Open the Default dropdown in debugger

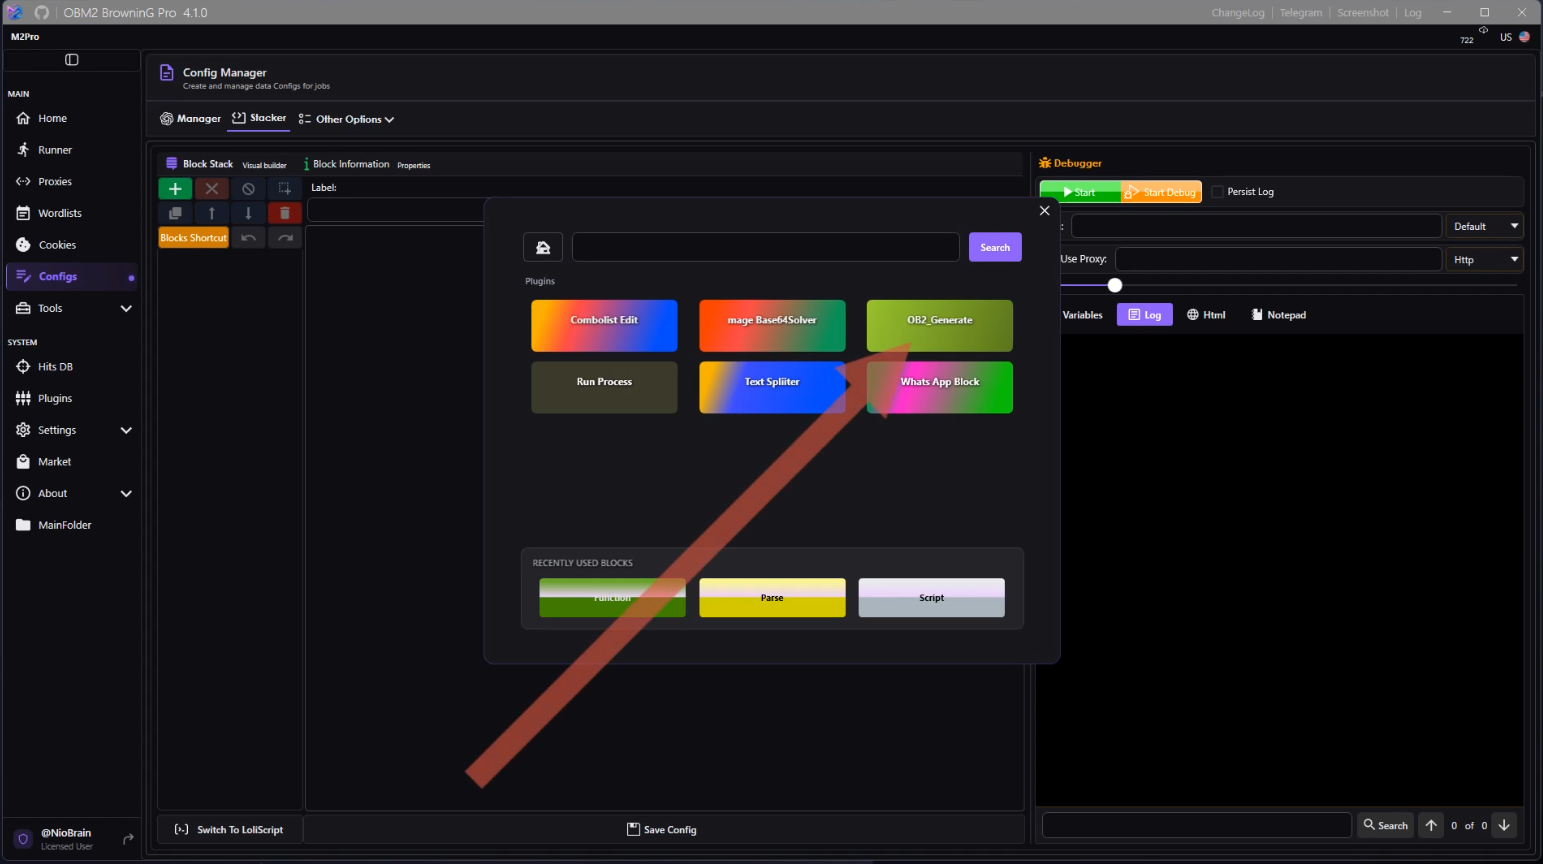click(1485, 226)
